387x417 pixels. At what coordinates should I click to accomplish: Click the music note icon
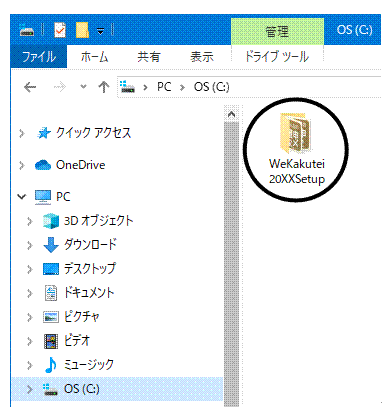click(51, 365)
